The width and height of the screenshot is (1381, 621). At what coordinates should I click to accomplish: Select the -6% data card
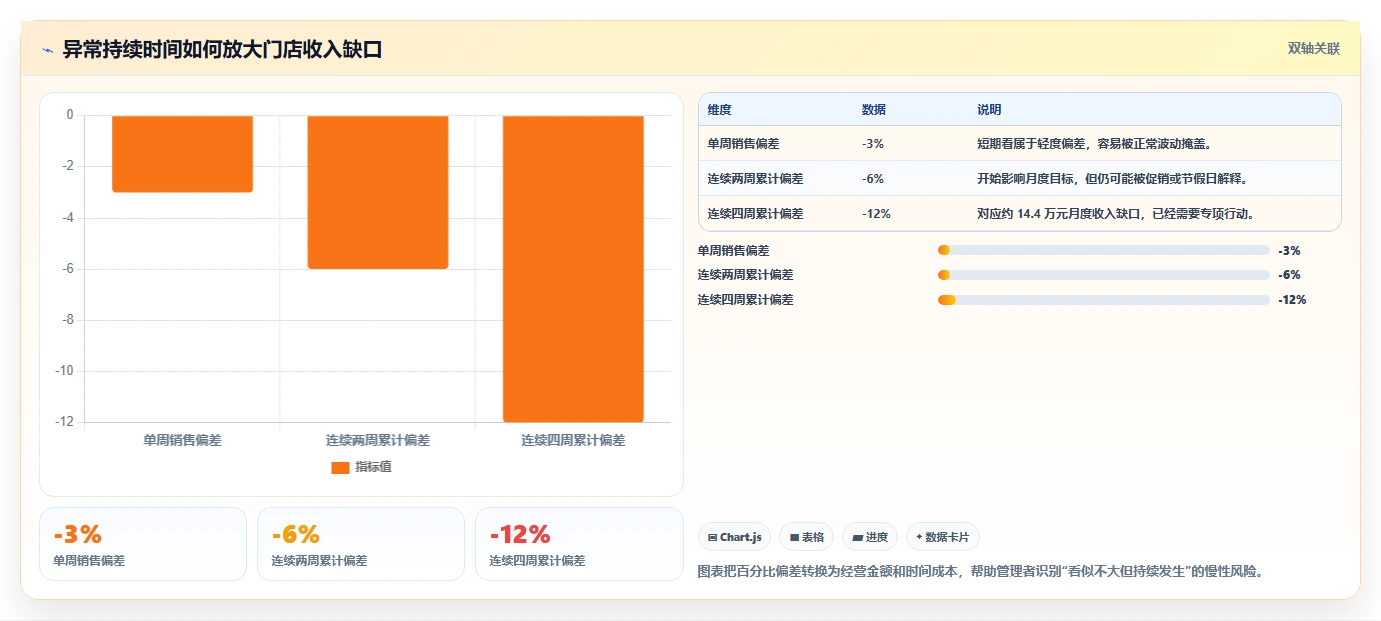click(x=361, y=544)
